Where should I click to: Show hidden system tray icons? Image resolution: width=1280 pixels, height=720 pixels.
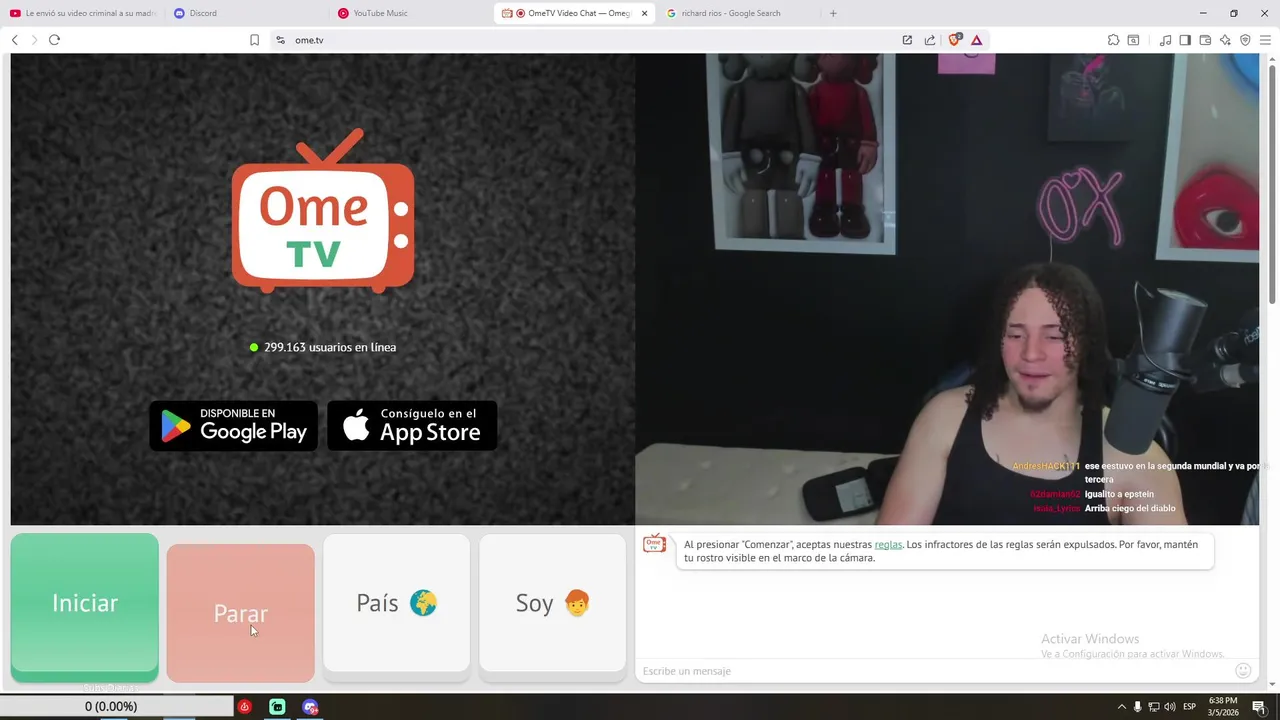tap(1121, 707)
